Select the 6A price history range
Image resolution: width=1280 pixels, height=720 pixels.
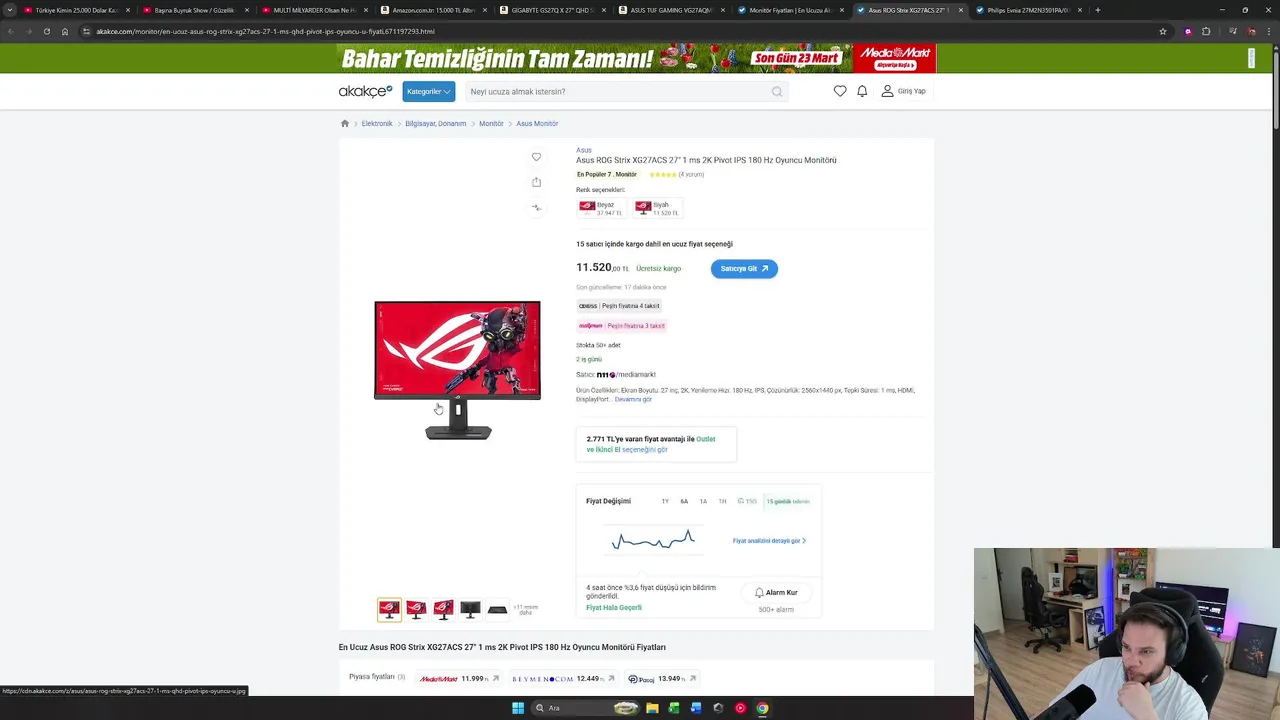(684, 501)
